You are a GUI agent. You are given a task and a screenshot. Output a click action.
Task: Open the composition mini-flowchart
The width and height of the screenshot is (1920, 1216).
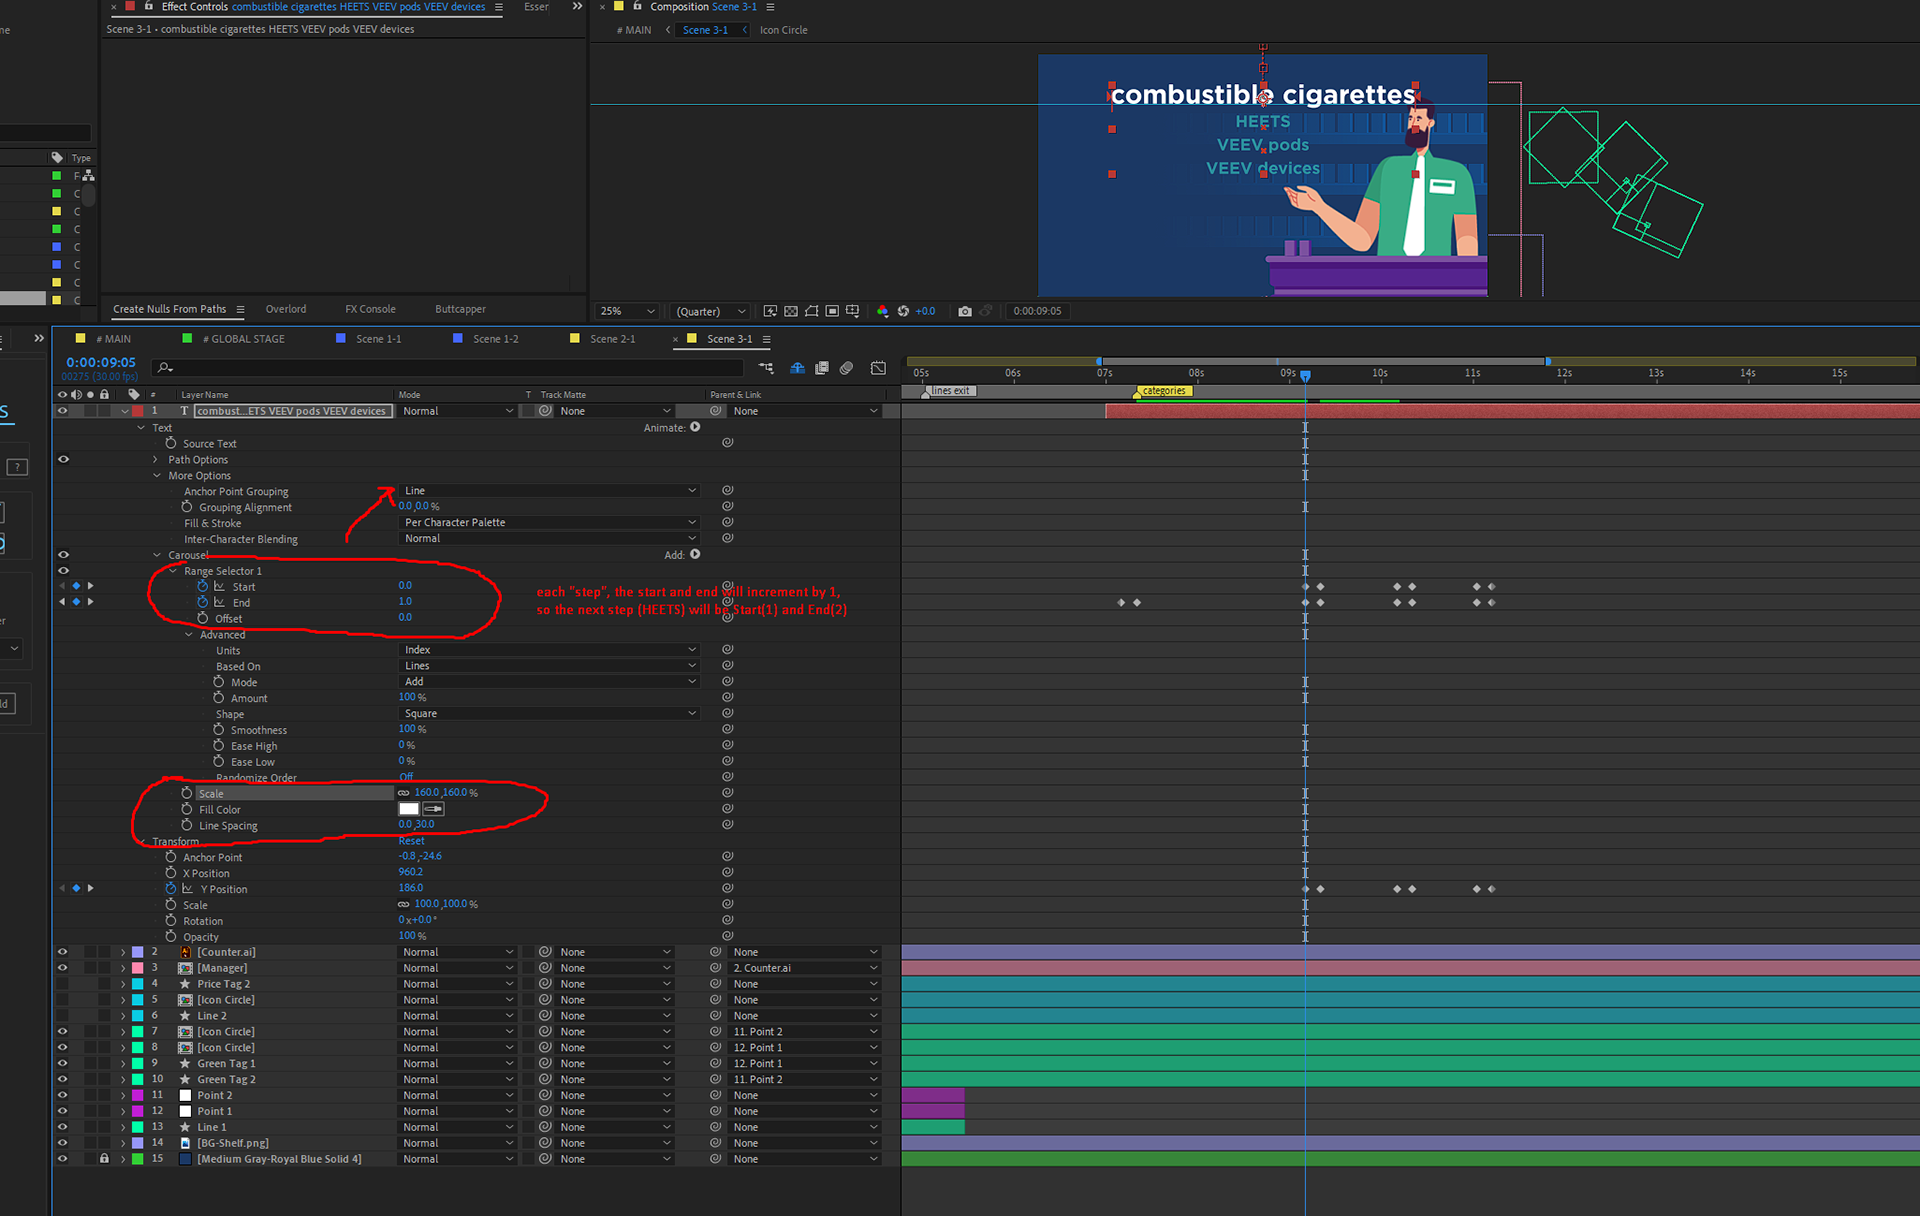[766, 368]
